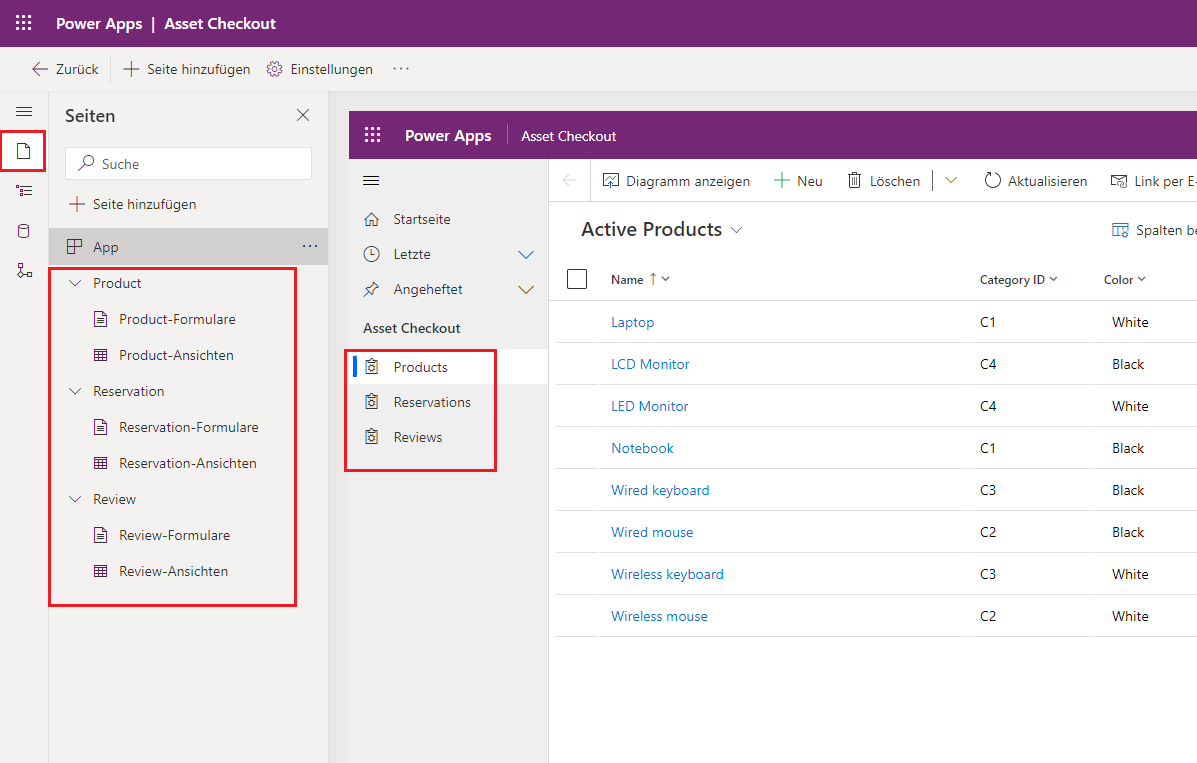Select Reservations in the Asset Checkout navigation
The width and height of the screenshot is (1197, 763).
[x=431, y=402]
